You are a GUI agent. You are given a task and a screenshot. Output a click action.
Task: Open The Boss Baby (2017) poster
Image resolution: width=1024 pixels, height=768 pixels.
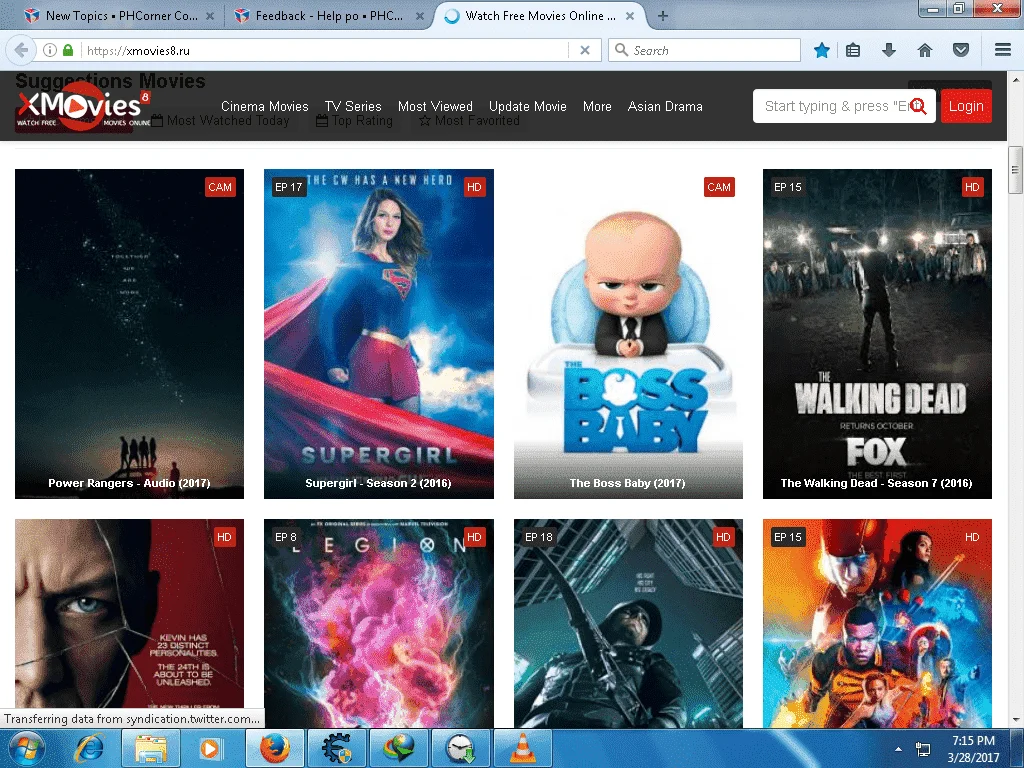(x=628, y=334)
